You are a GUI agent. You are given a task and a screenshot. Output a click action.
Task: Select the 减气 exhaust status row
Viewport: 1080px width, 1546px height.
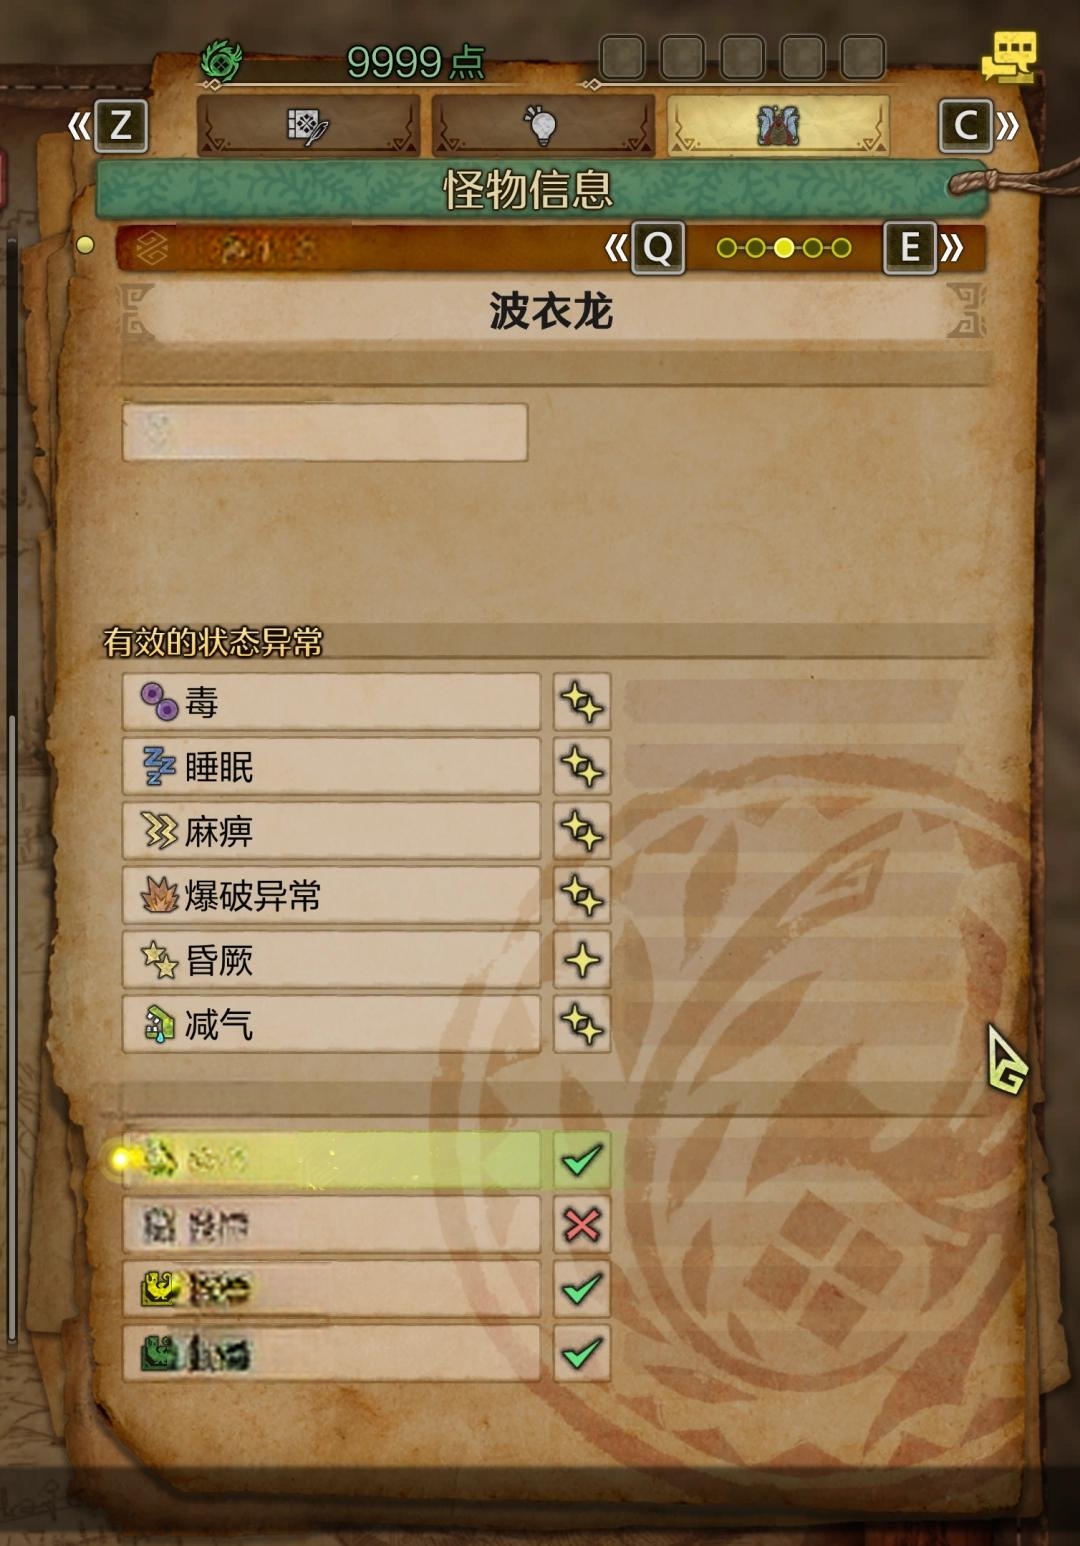331,1024
